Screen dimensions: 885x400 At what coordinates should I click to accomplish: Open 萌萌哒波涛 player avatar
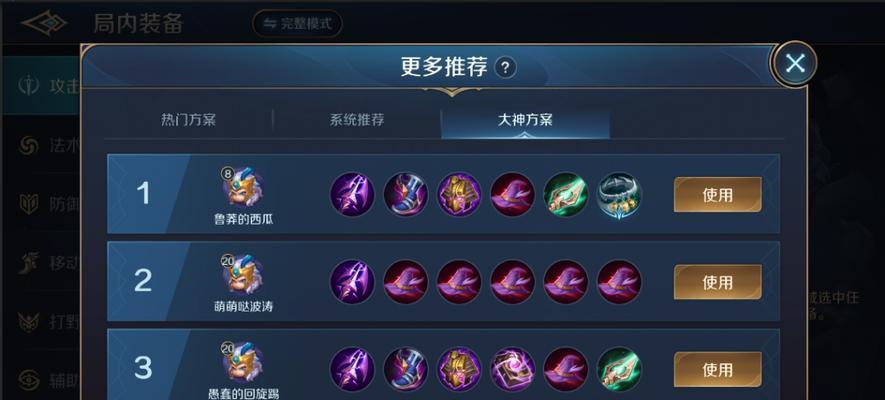click(x=243, y=275)
